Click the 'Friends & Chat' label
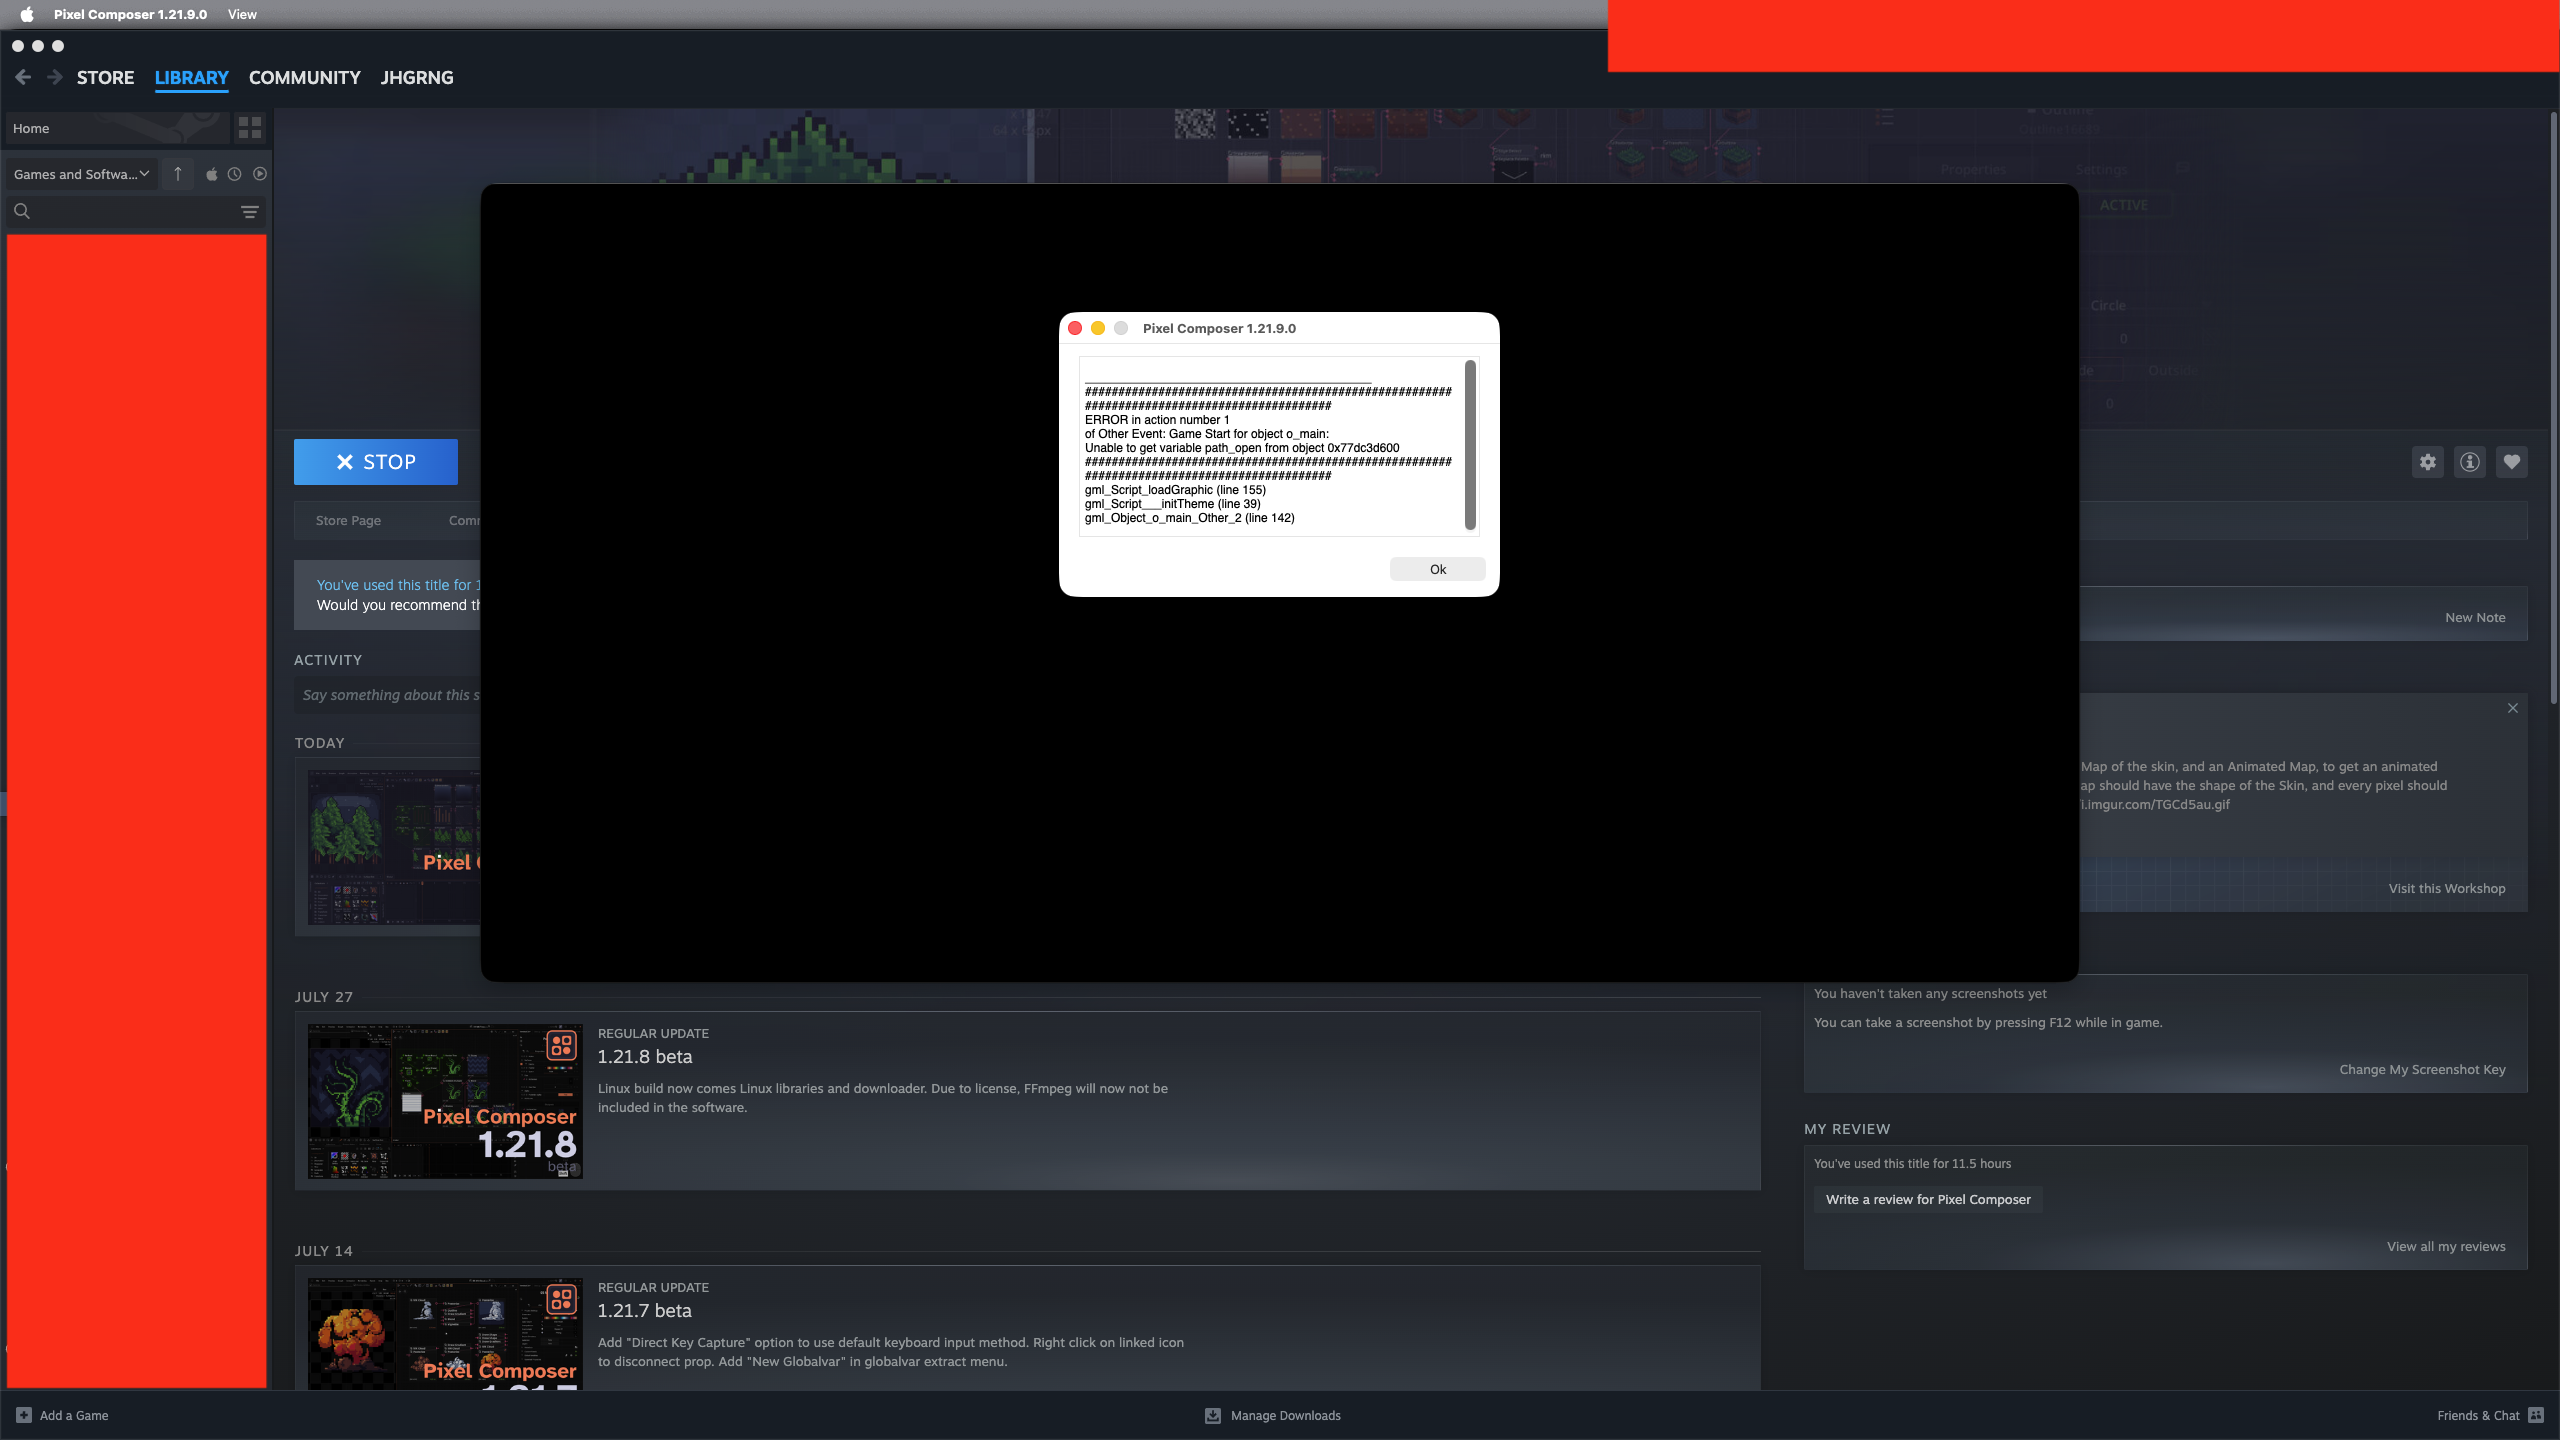The width and height of the screenshot is (2560, 1440). pyautogui.click(x=2478, y=1415)
